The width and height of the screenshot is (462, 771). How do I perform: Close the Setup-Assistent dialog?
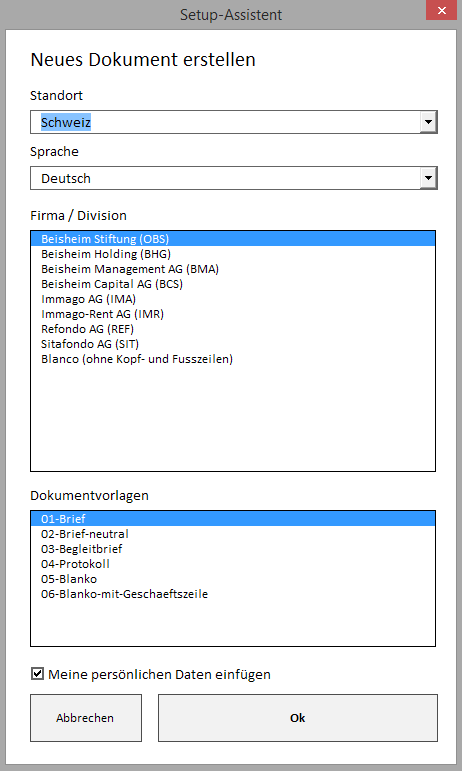click(441, 10)
